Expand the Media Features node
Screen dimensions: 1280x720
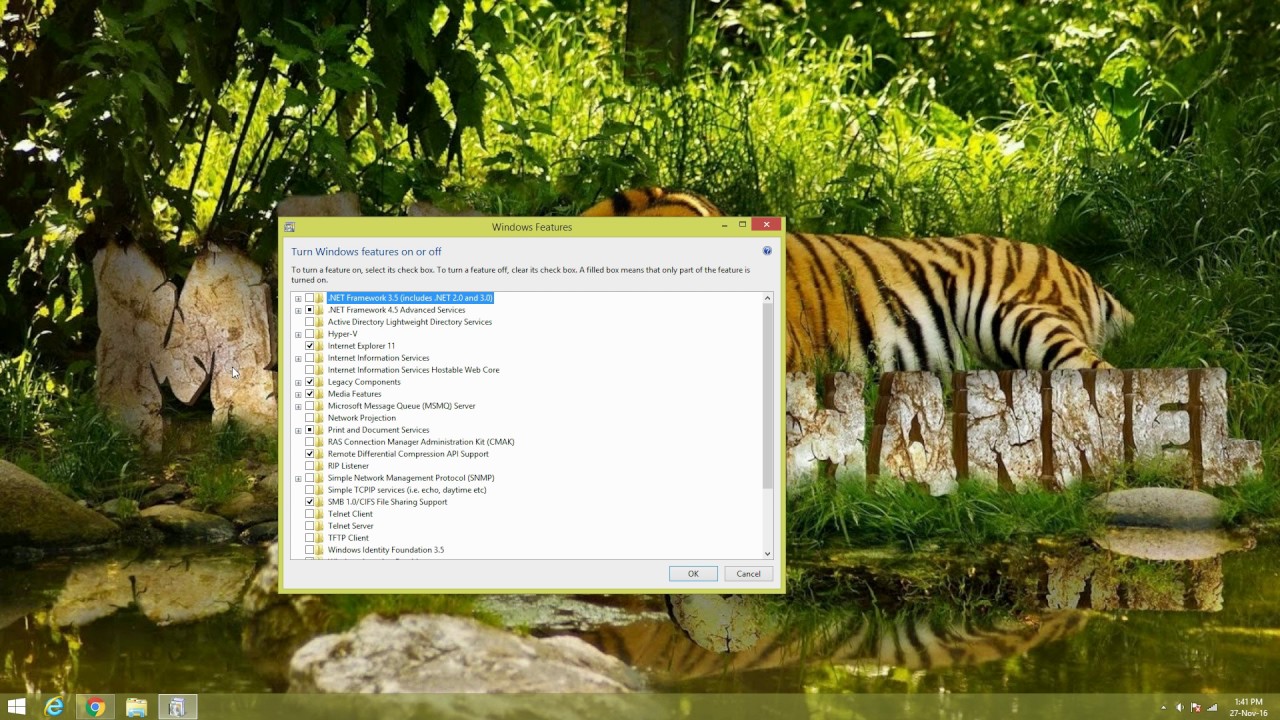(298, 394)
